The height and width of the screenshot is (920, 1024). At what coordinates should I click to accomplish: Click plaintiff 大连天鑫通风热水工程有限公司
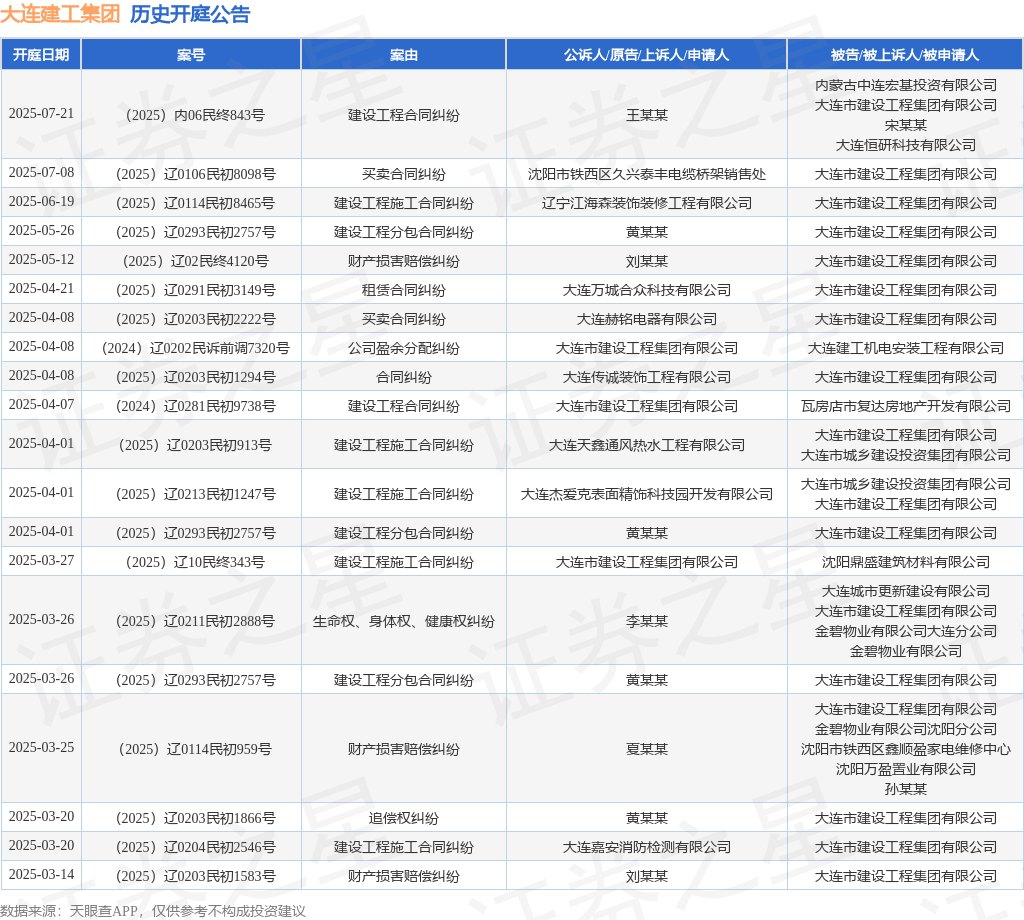647,445
